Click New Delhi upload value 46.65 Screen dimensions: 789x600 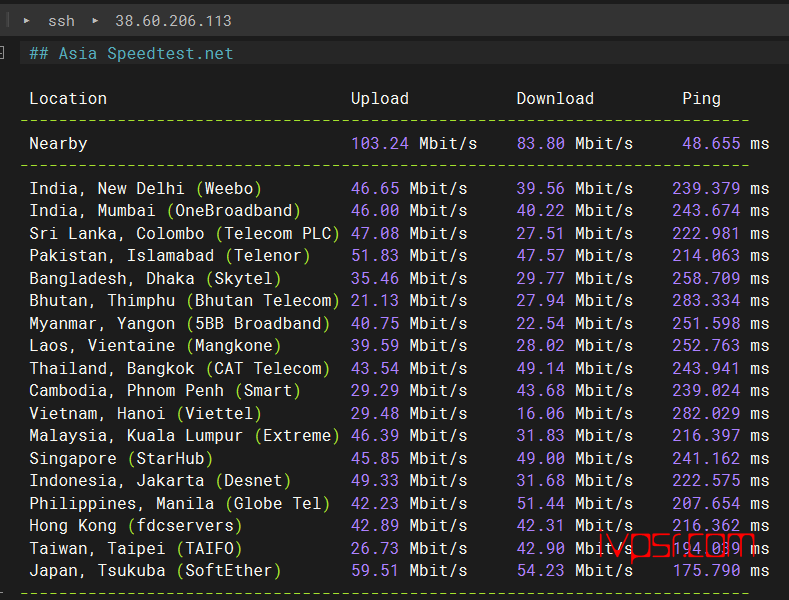pyautogui.click(x=375, y=188)
